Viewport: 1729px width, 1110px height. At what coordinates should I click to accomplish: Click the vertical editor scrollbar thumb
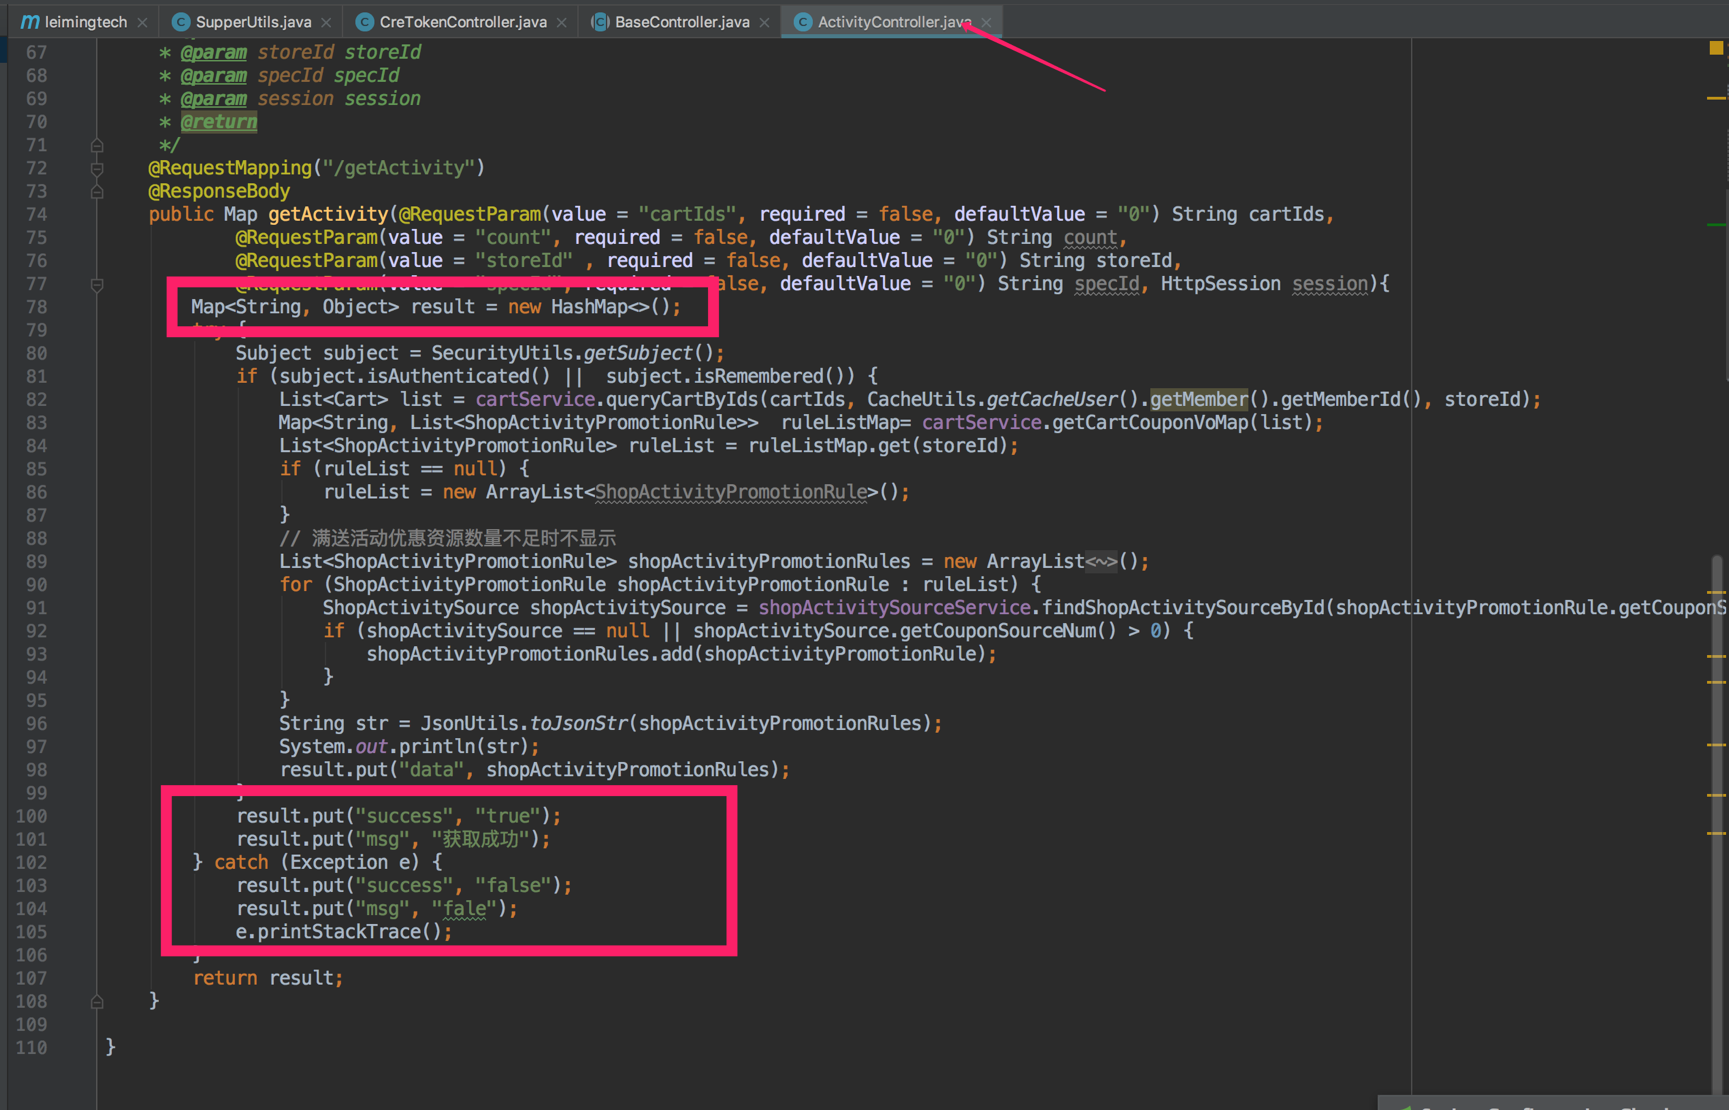coord(1718,827)
